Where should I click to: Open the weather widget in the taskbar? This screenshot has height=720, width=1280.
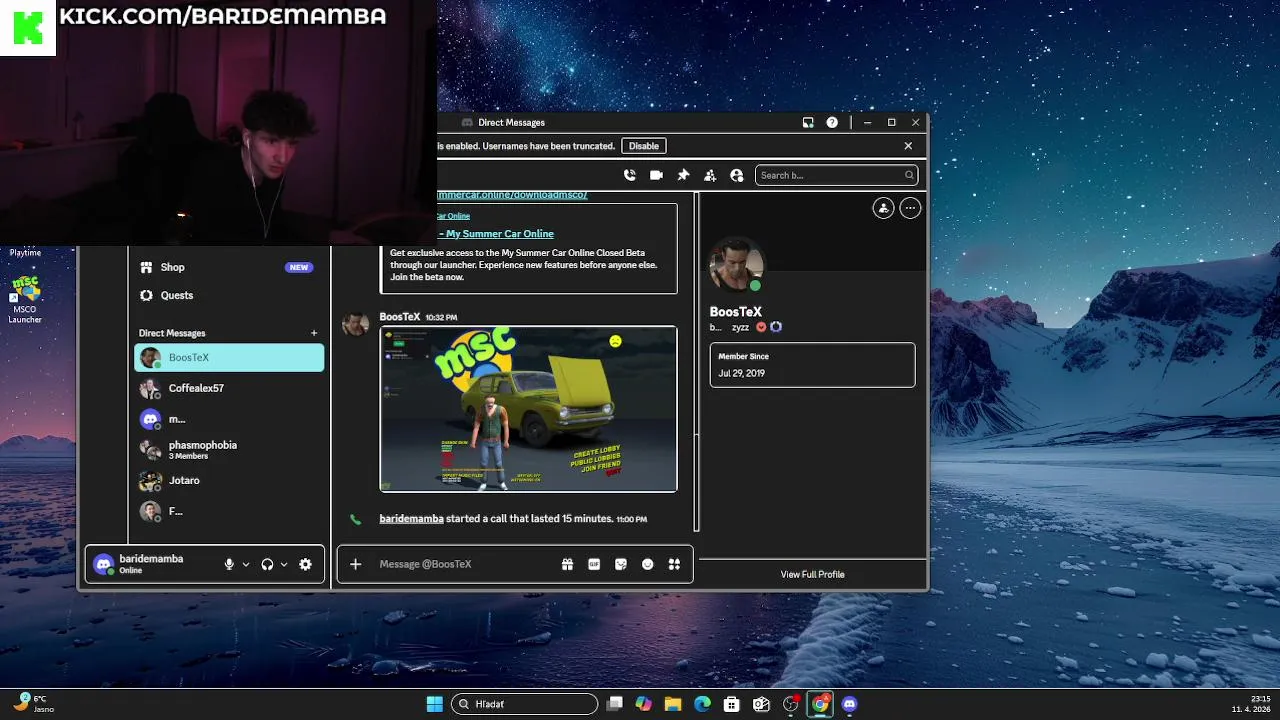tap(32, 704)
